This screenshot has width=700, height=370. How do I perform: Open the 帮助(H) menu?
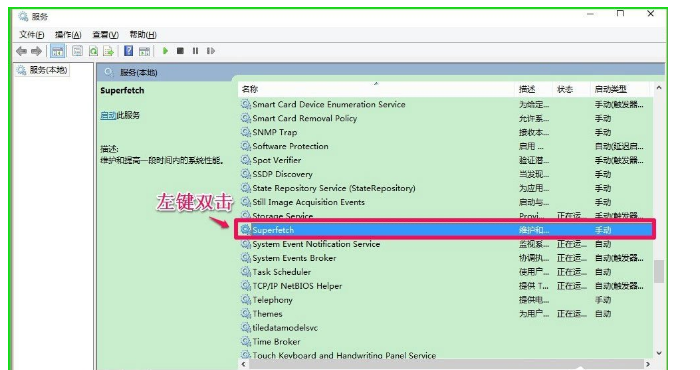tap(143, 34)
